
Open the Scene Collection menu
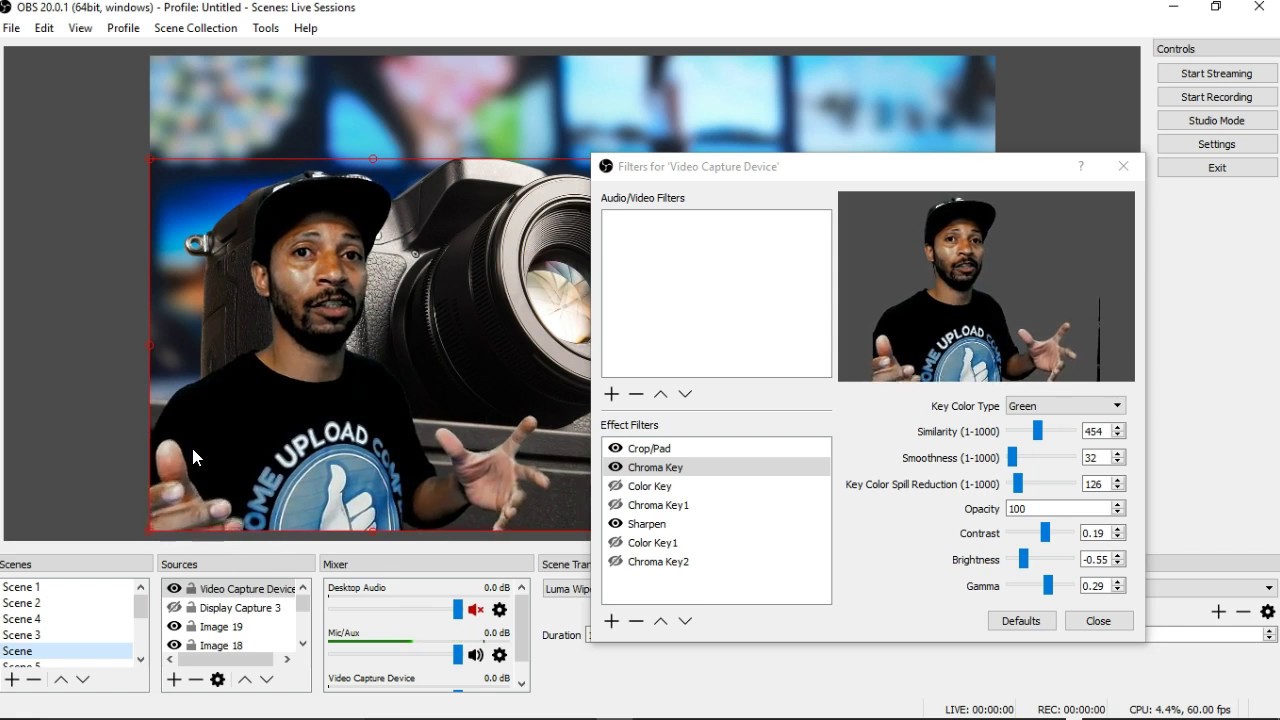click(196, 28)
